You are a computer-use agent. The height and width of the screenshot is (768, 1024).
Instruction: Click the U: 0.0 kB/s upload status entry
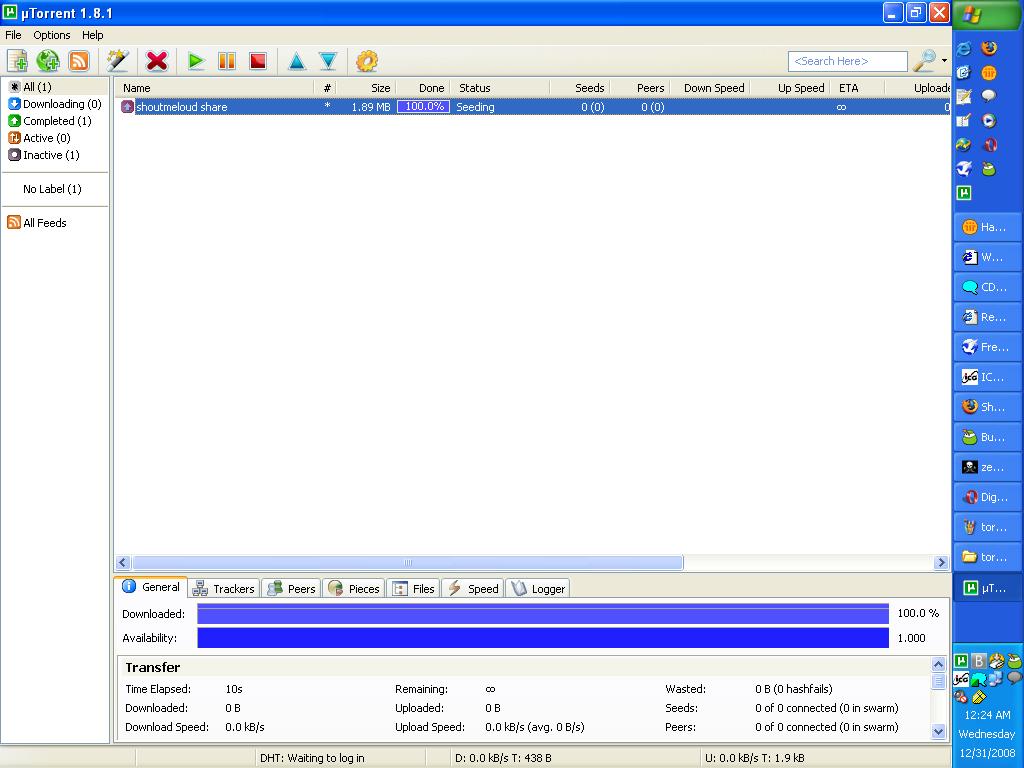754,758
